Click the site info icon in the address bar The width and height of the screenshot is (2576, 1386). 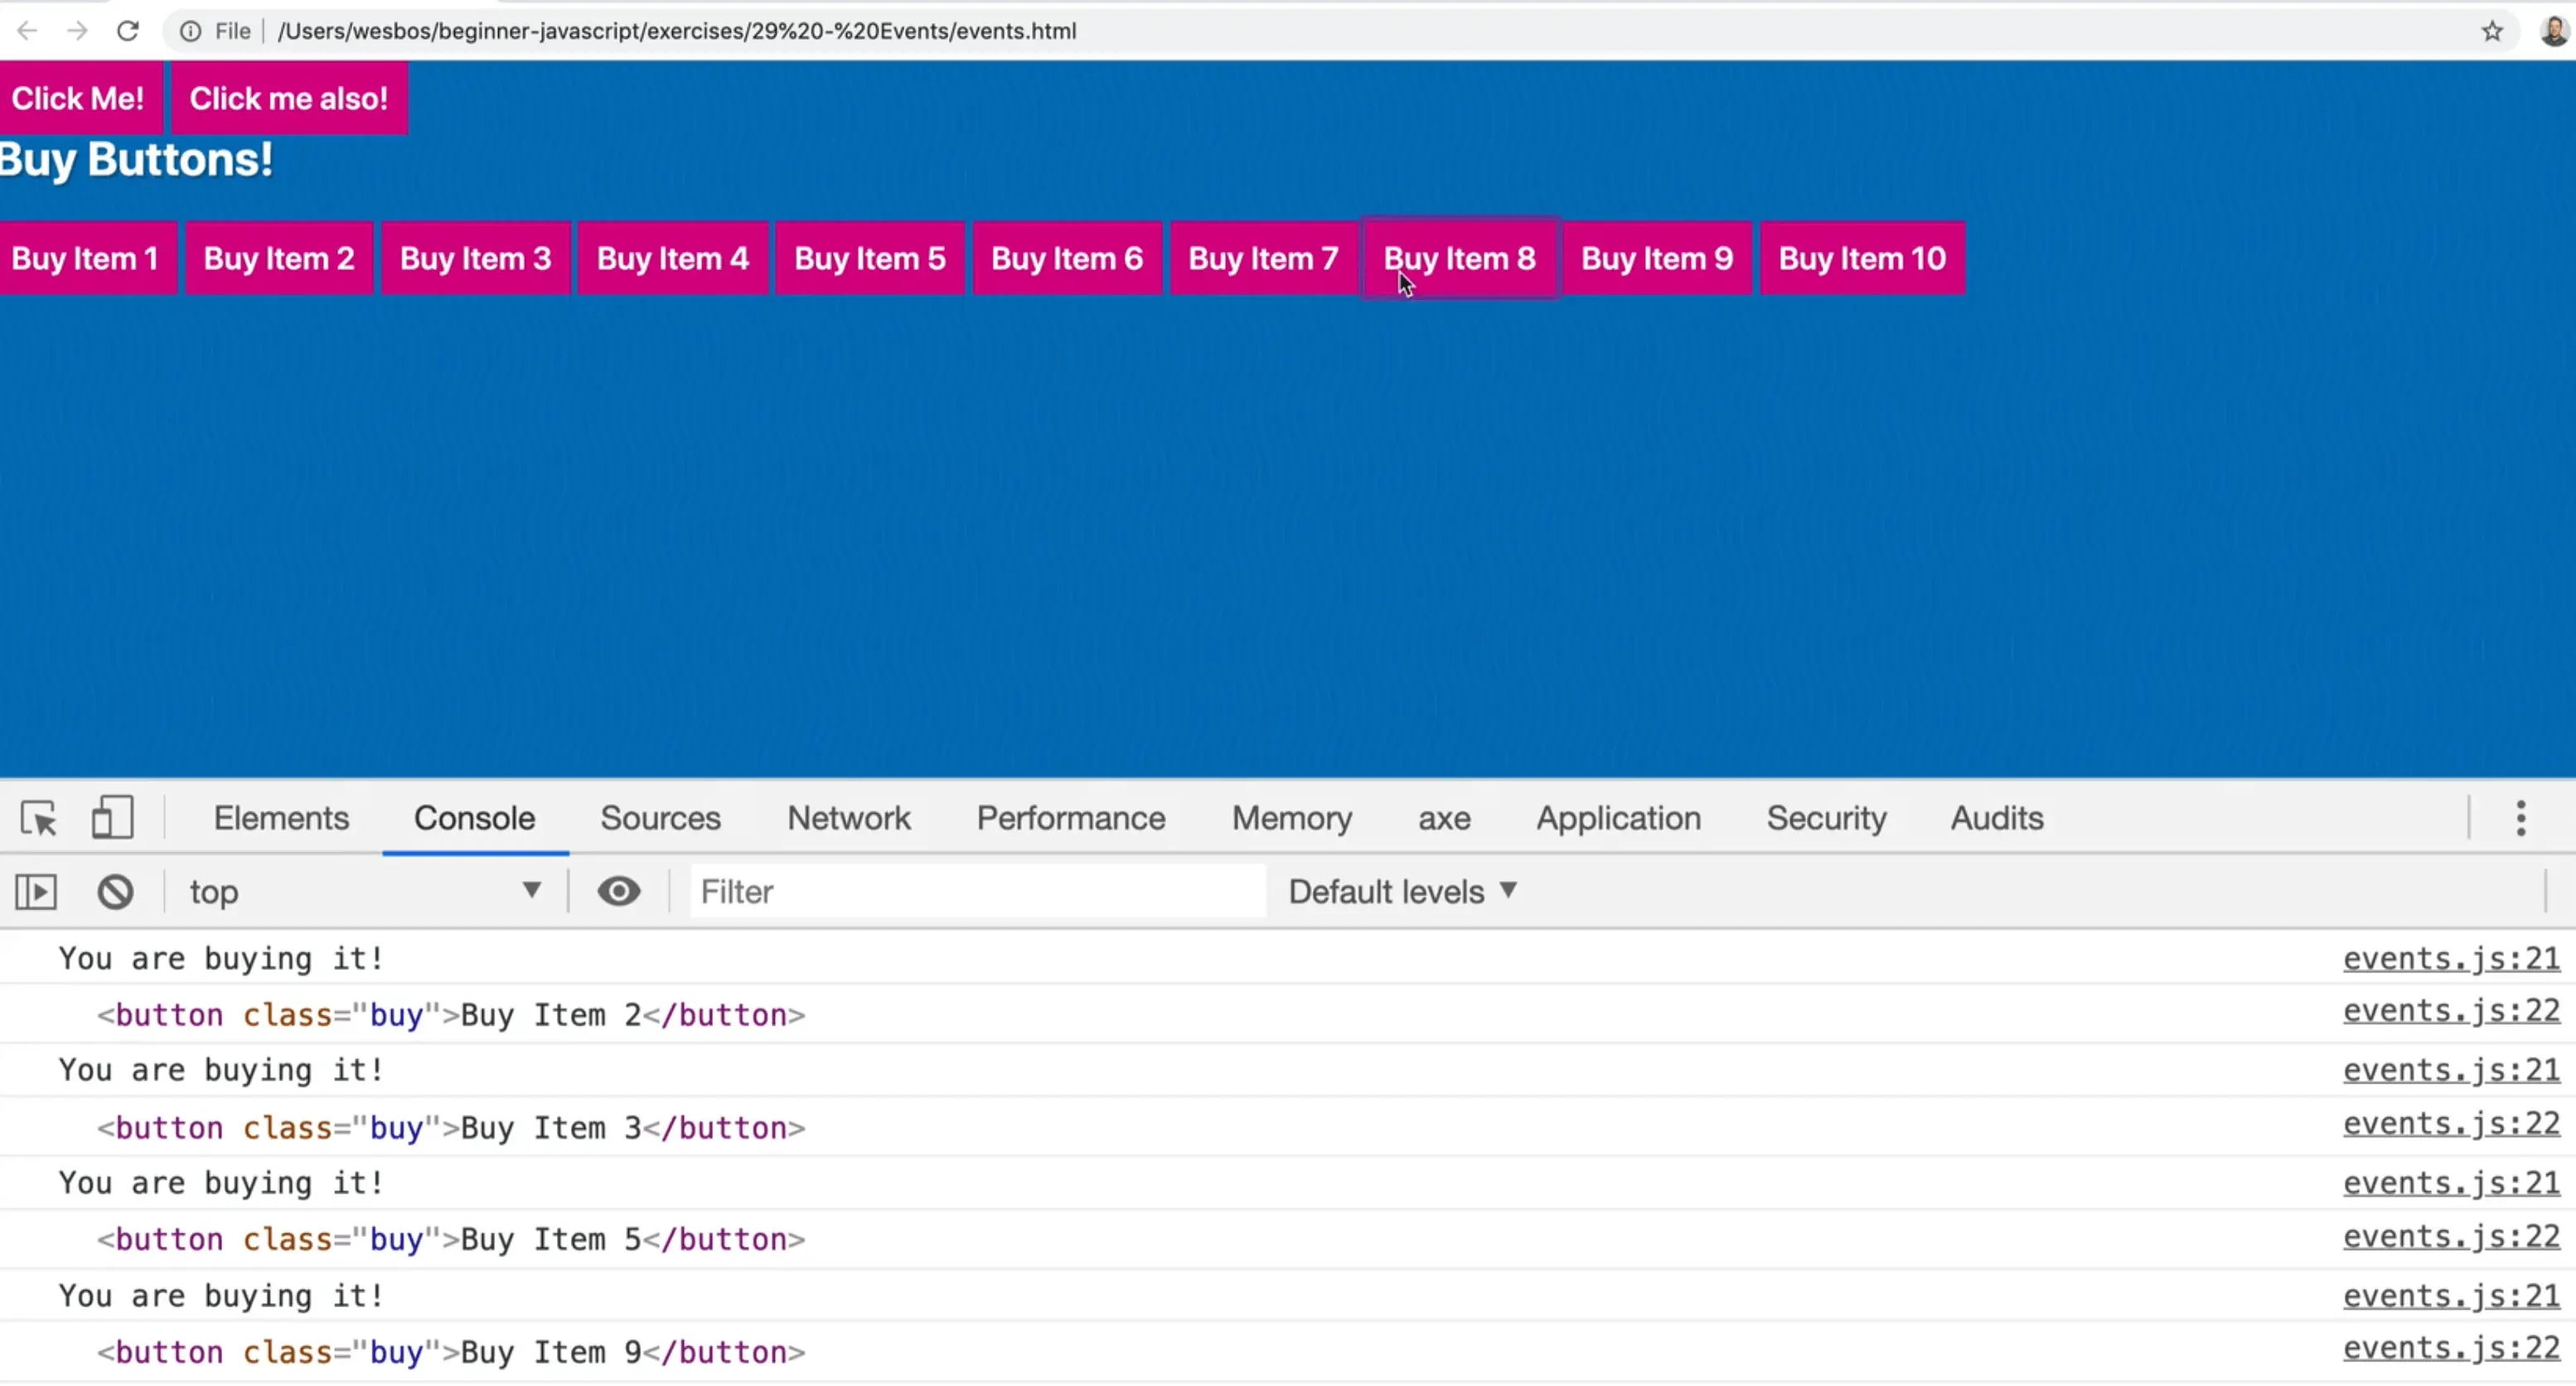190,31
